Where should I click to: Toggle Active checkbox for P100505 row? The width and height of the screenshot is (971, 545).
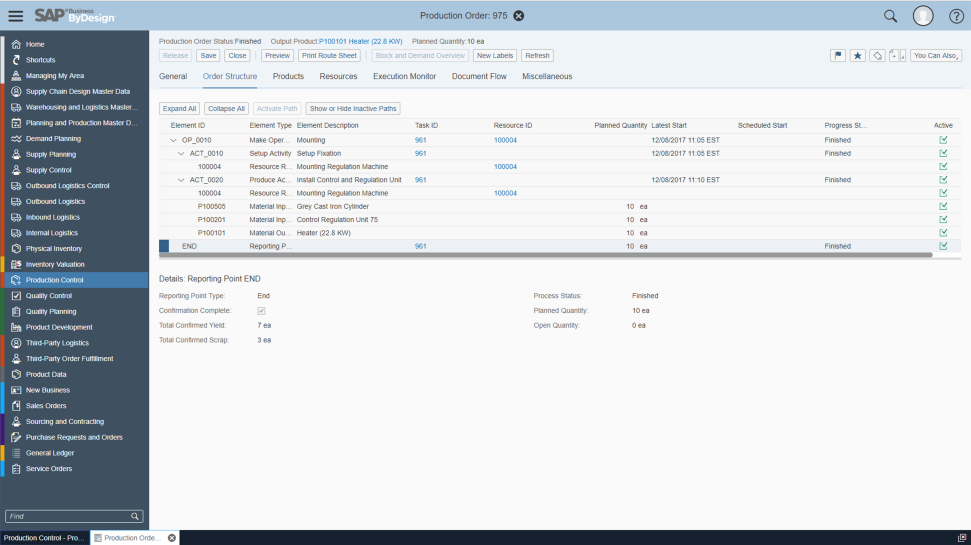943,206
